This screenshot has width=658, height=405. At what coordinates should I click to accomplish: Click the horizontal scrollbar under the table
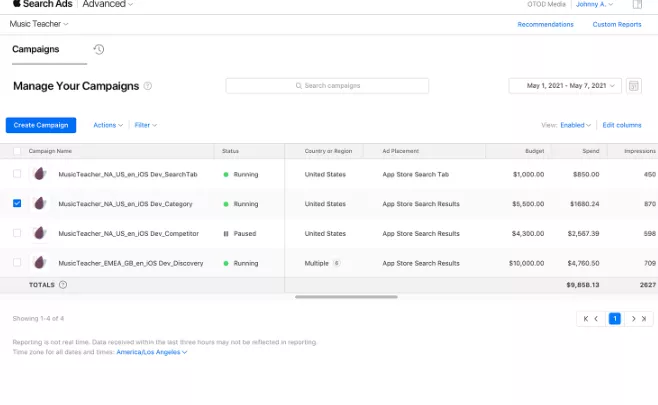[346, 297]
